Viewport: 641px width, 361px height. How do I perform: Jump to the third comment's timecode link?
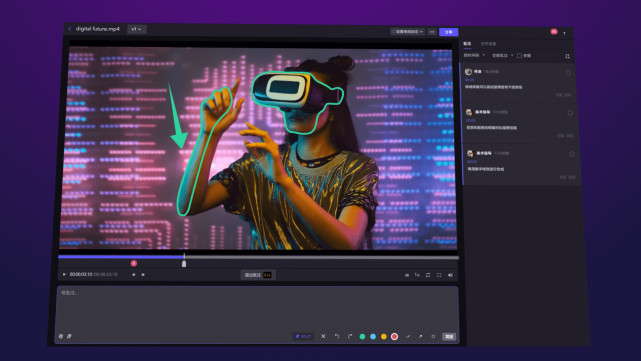pyautogui.click(x=472, y=161)
